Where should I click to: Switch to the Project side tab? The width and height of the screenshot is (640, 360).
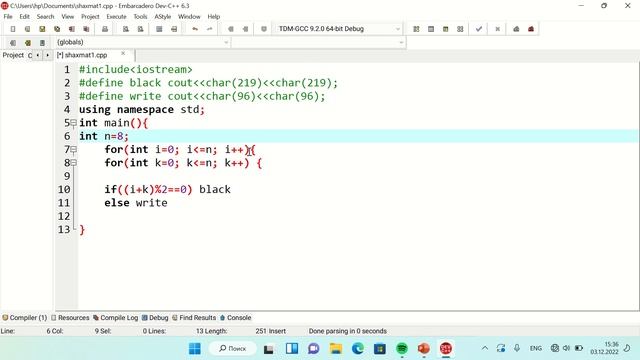[13, 55]
